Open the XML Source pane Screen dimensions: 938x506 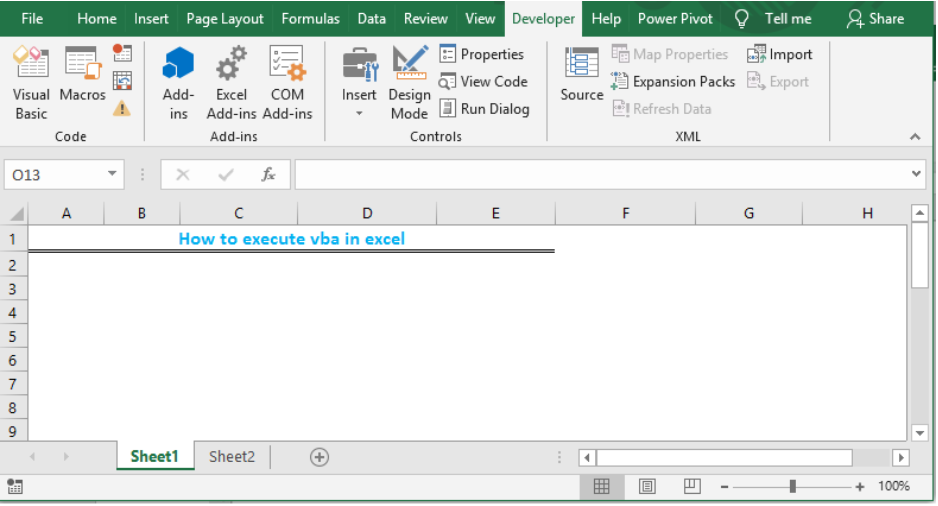(581, 74)
